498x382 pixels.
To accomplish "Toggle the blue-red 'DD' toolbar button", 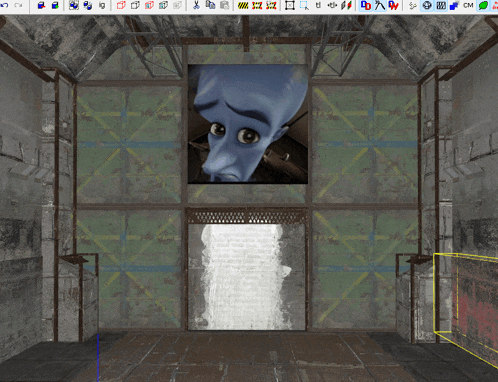I will click(366, 5).
